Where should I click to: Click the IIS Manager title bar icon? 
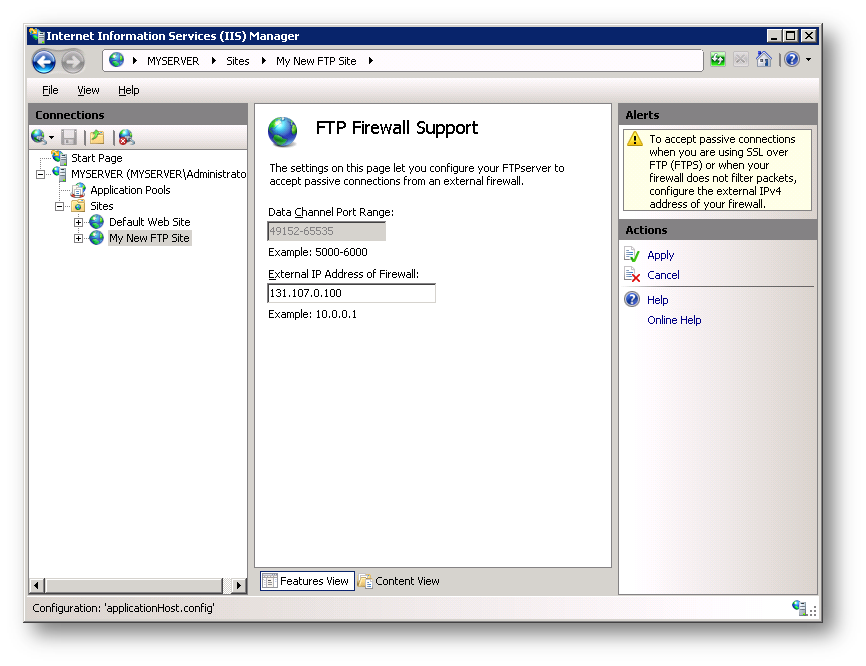37,35
